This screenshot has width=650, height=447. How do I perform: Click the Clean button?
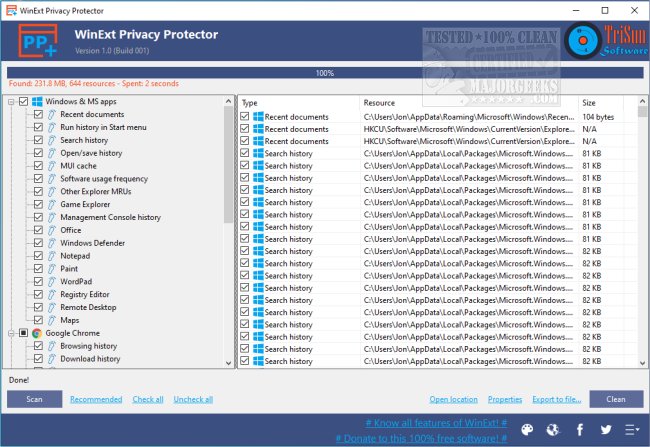616,399
